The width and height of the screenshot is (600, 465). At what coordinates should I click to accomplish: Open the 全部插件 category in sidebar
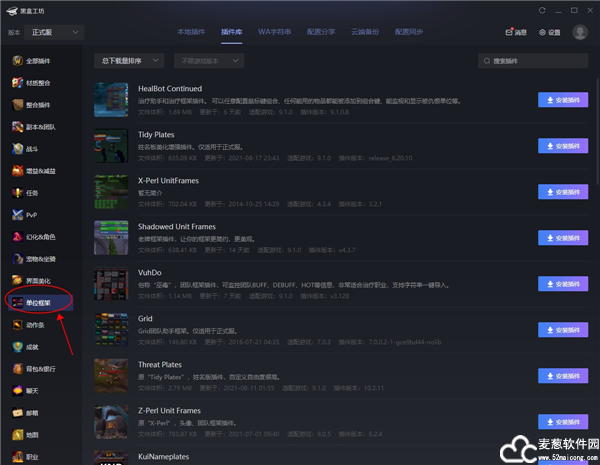(31, 61)
